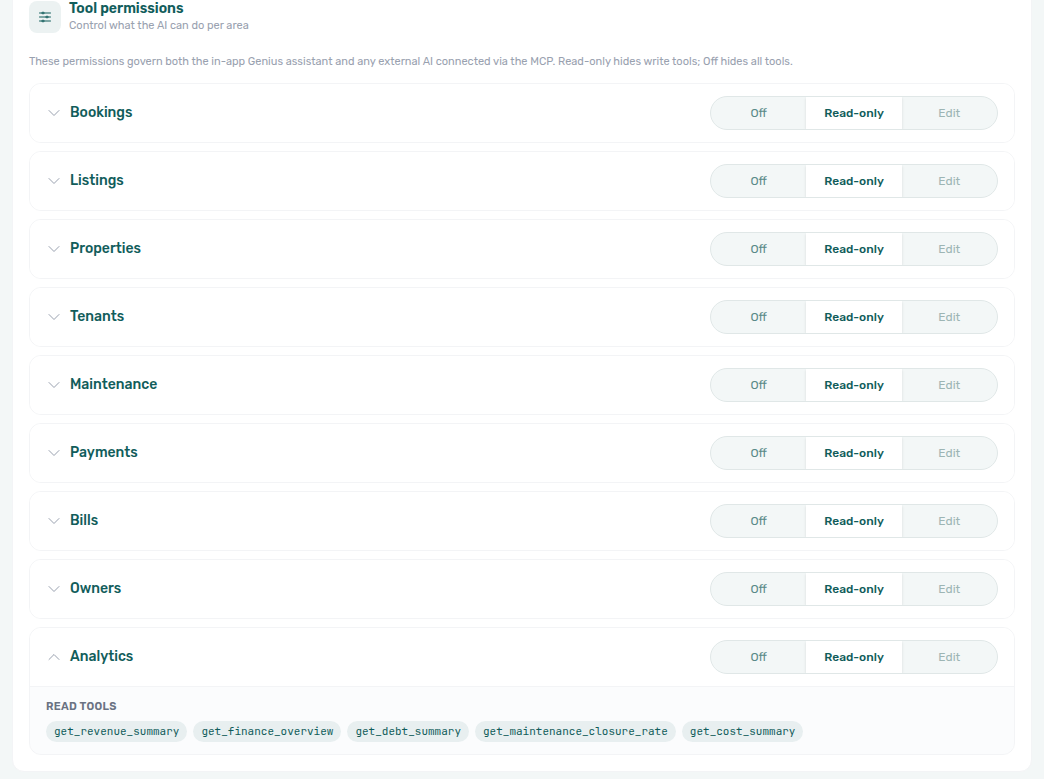Turn Bills permission Off

pyautogui.click(x=758, y=521)
